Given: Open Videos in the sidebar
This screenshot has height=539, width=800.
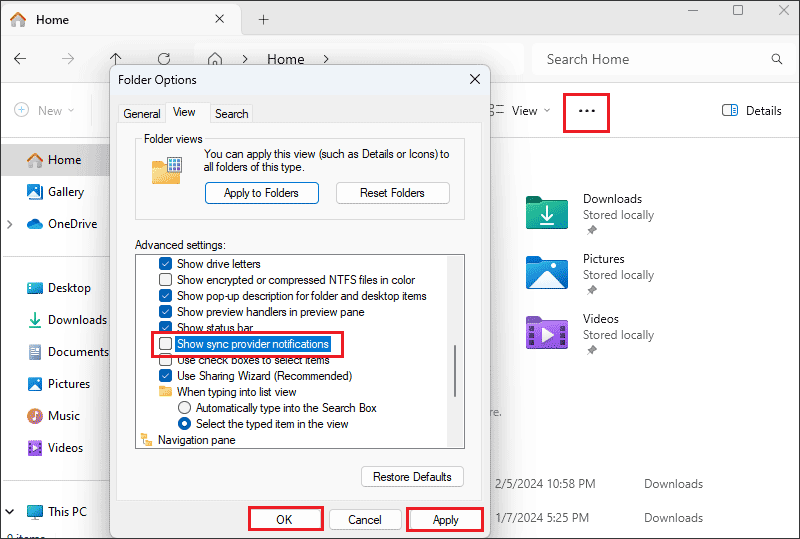Looking at the screenshot, I should point(55,448).
